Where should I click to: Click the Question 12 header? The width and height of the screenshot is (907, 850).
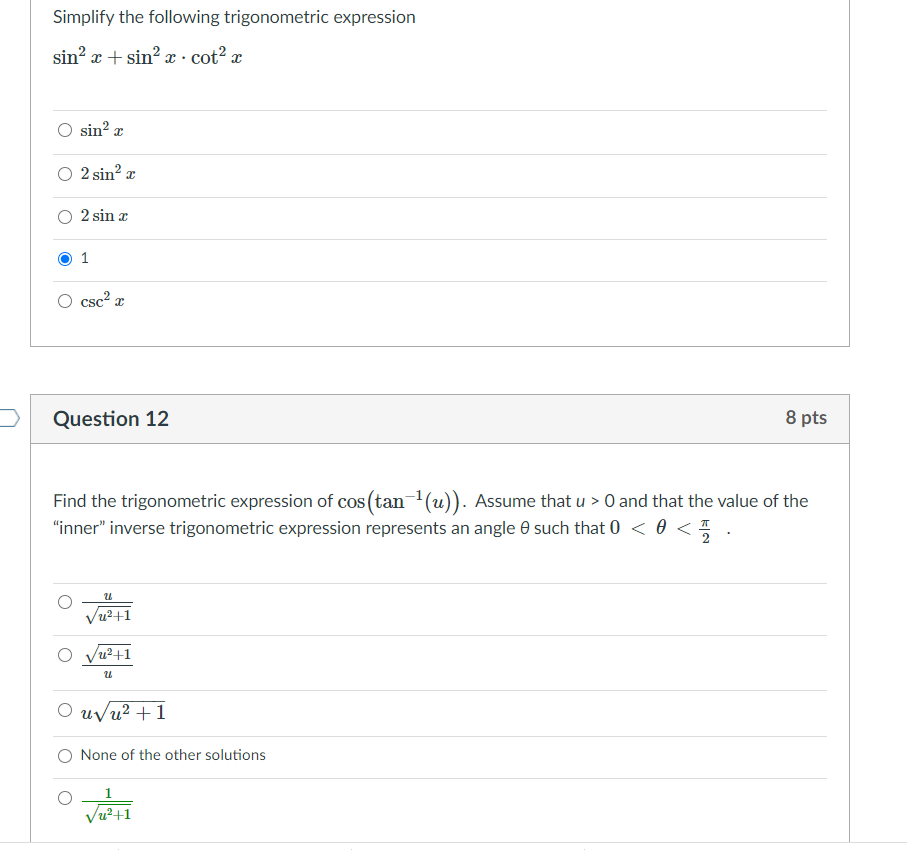[x=110, y=419]
